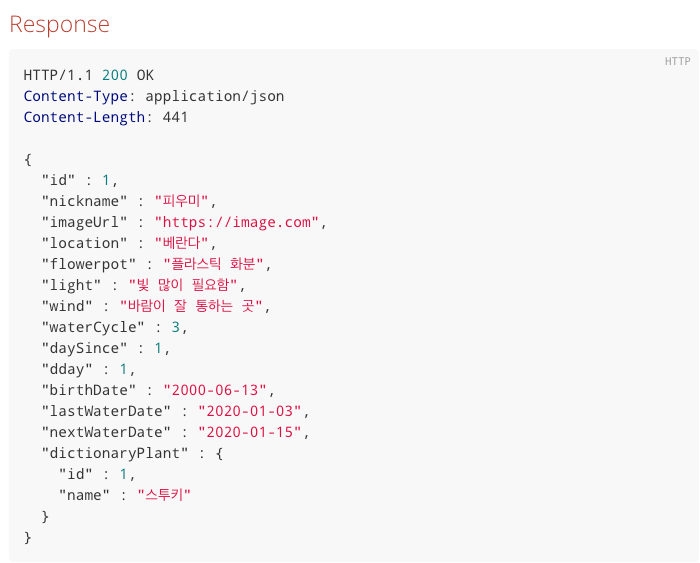
Task: Click the "daySince" key
Action: pyautogui.click(x=84, y=348)
